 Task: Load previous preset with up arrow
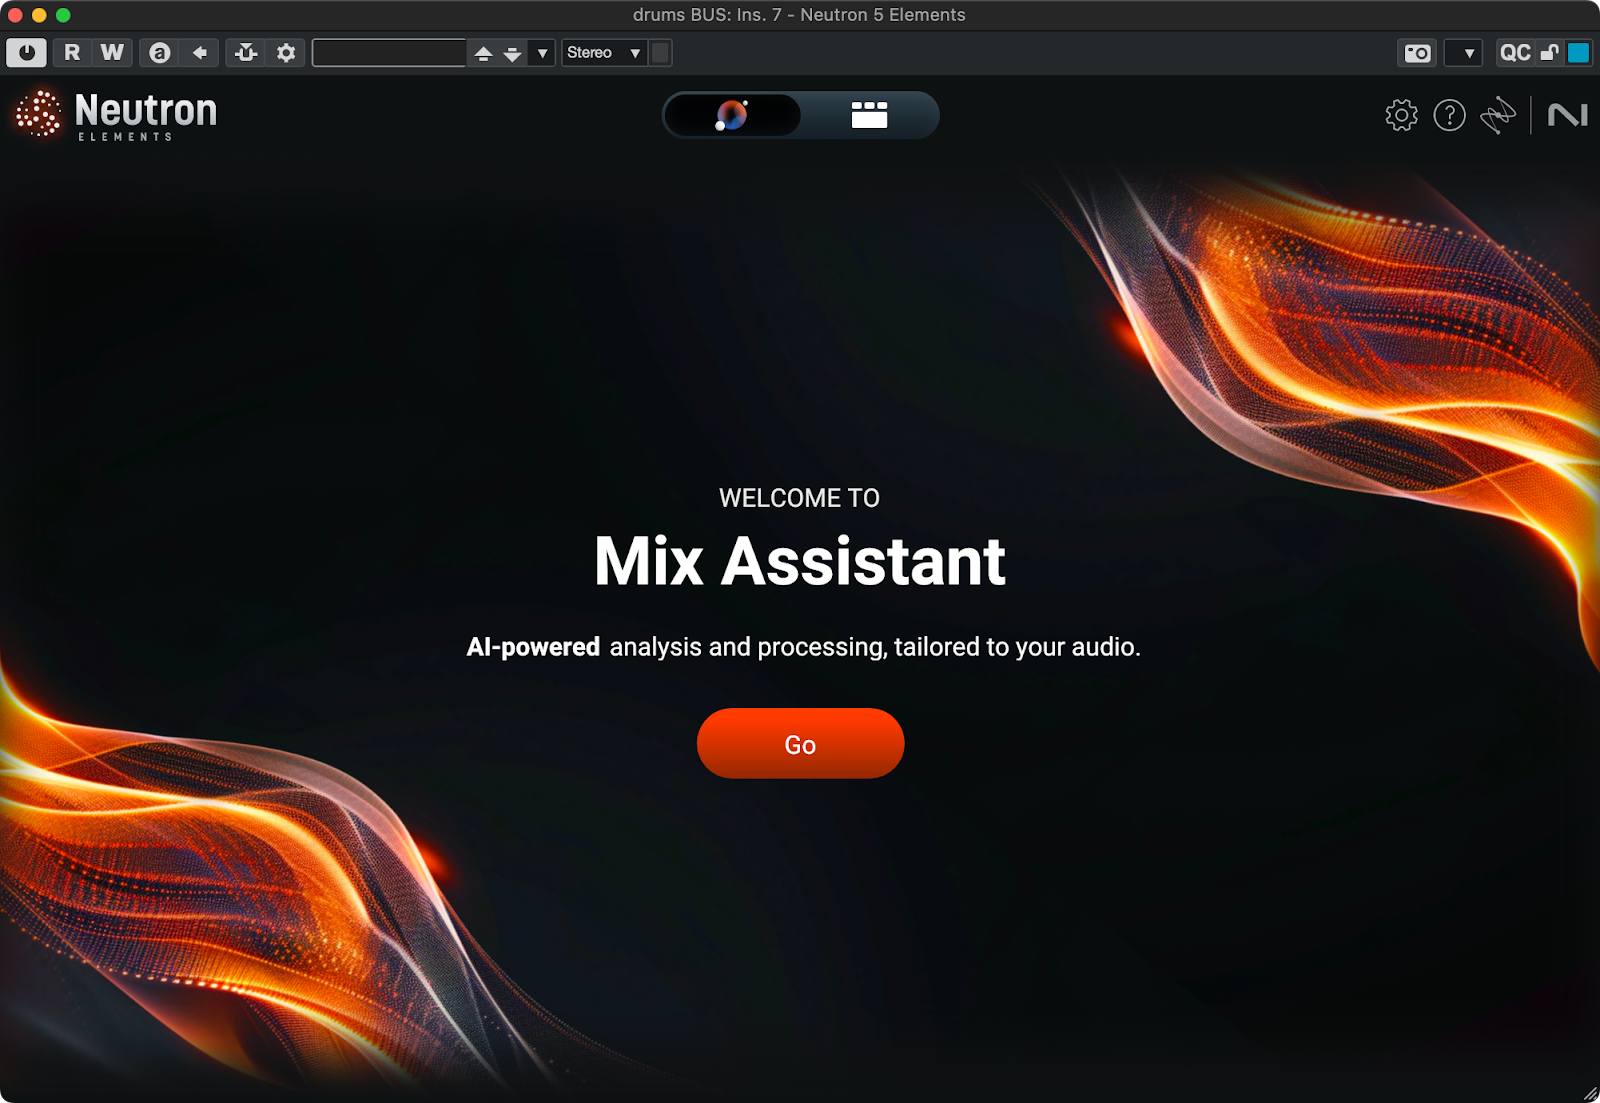483,53
